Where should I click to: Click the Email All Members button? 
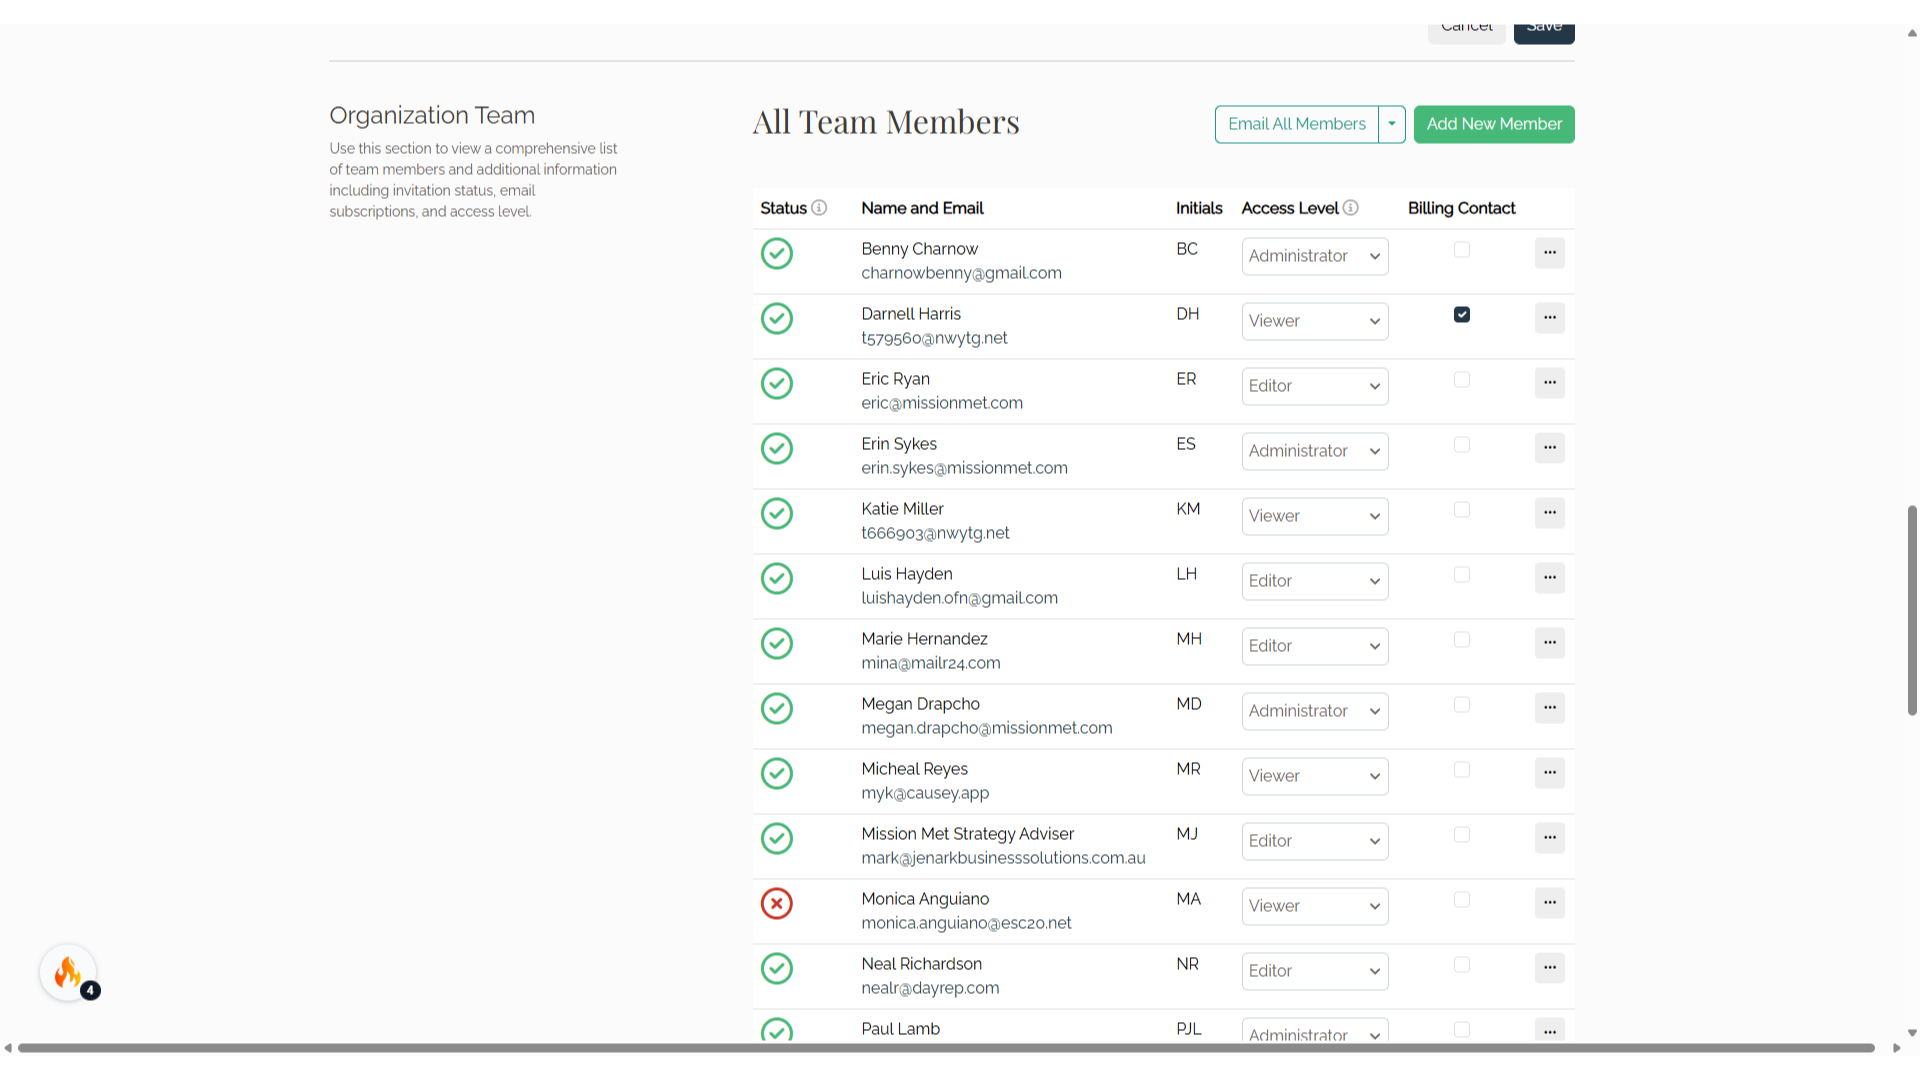click(x=1297, y=124)
